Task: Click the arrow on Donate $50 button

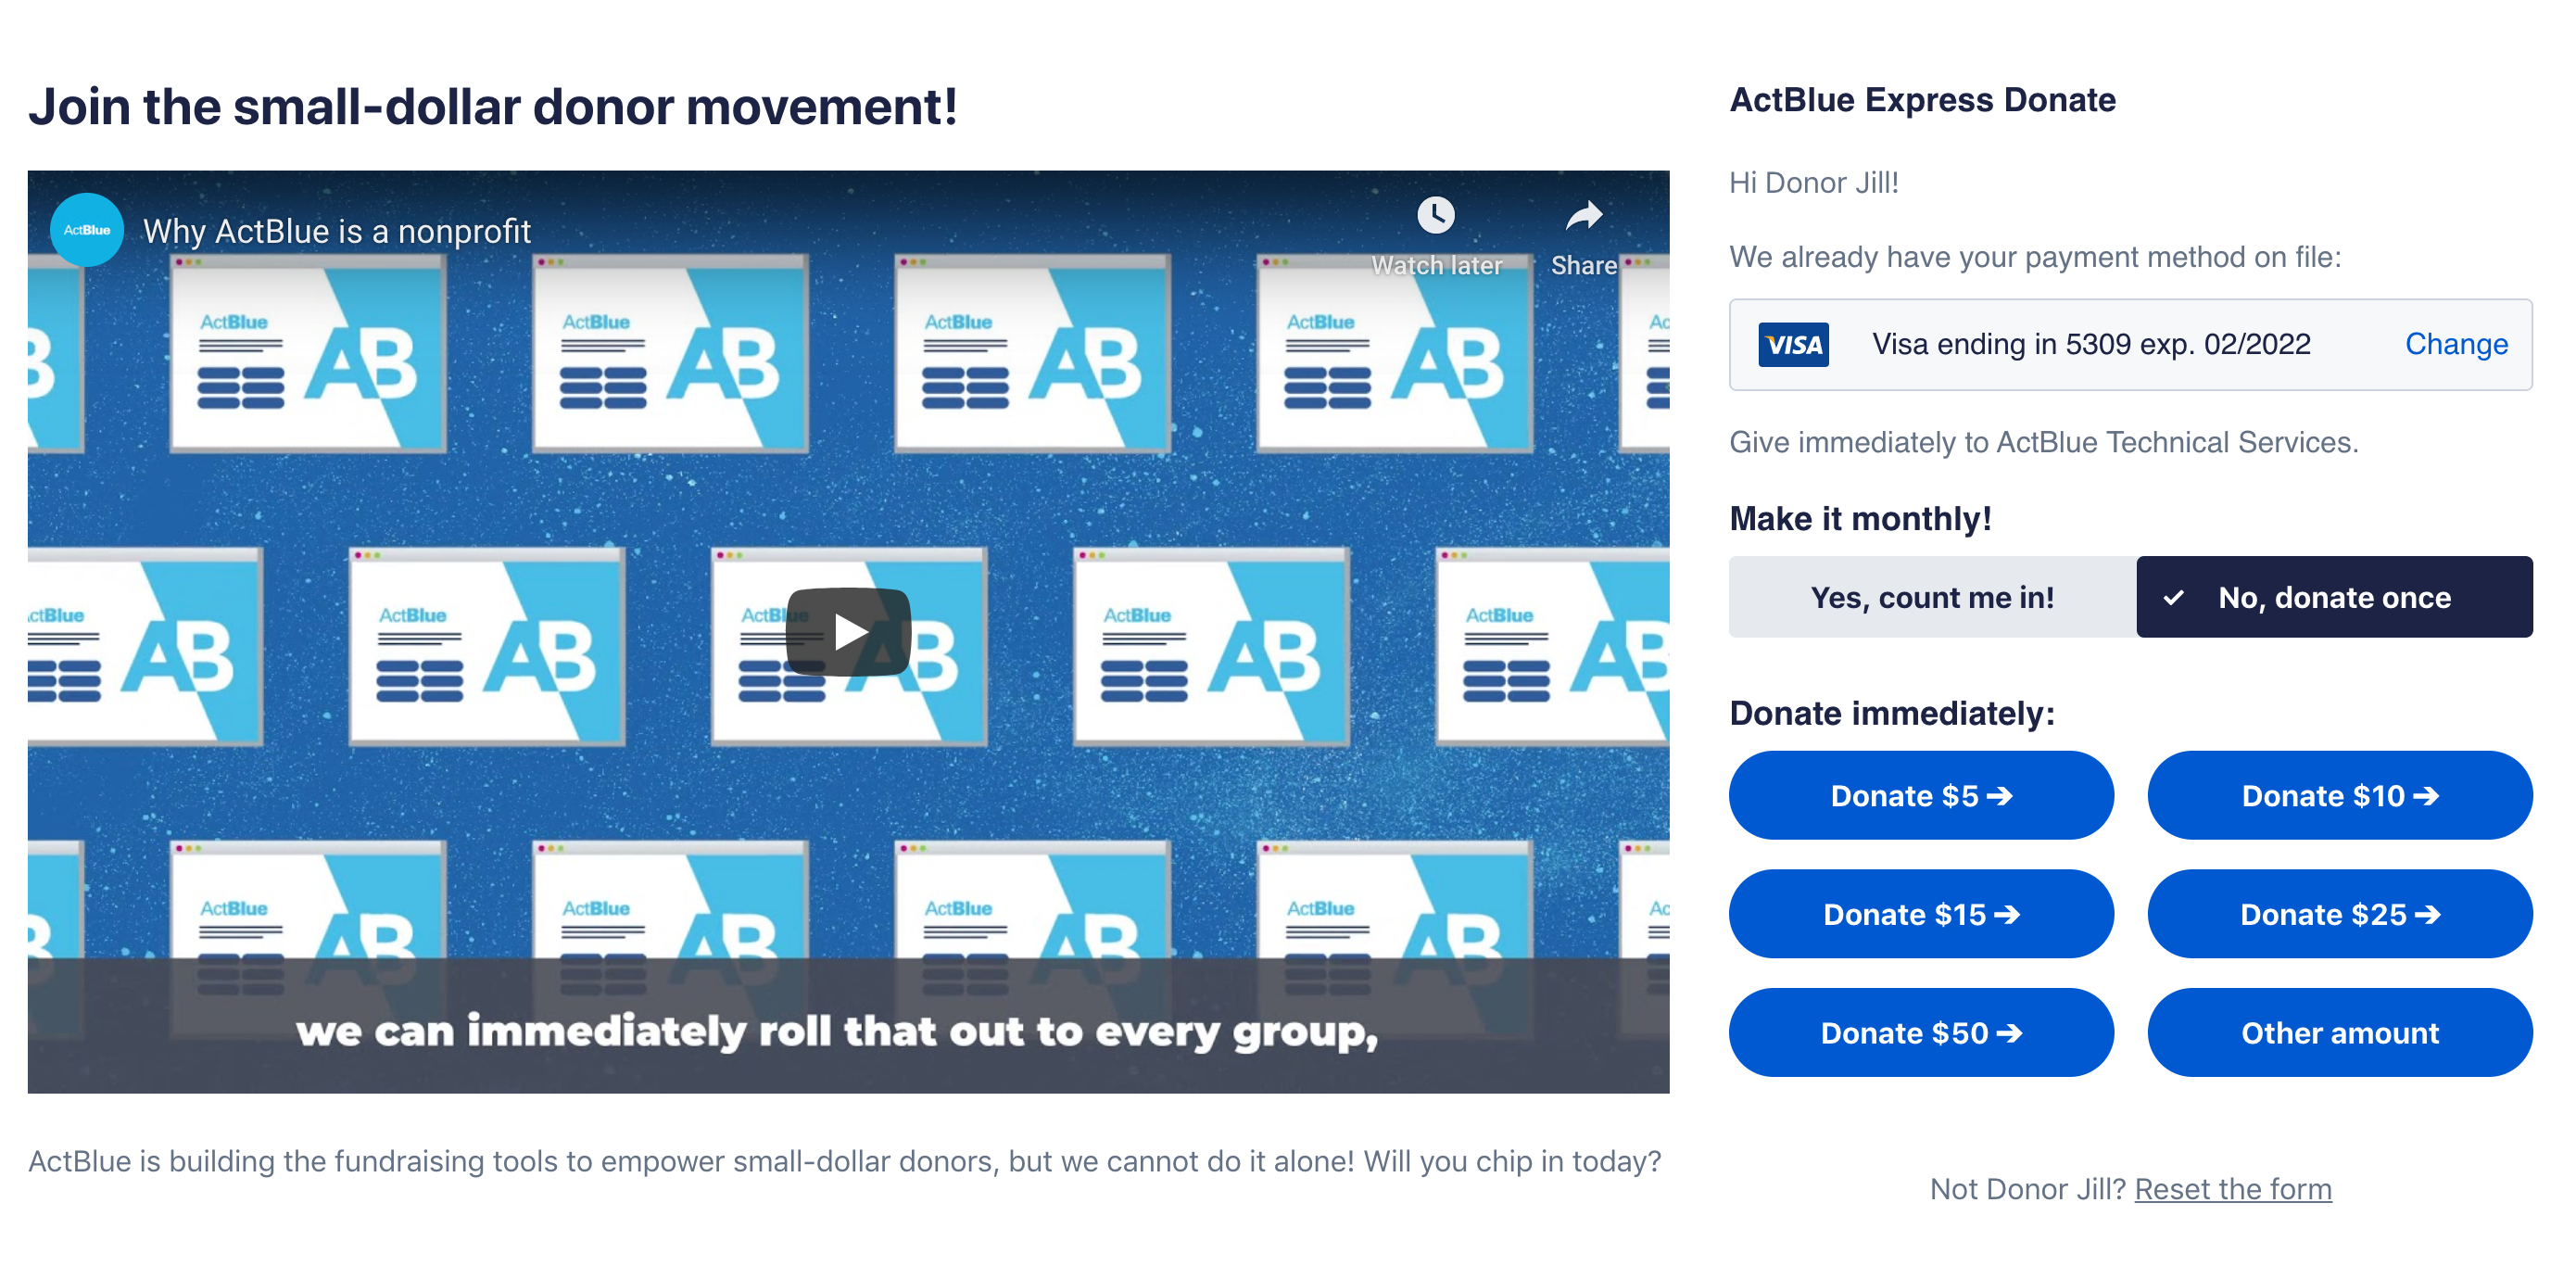Action: tap(2010, 1032)
